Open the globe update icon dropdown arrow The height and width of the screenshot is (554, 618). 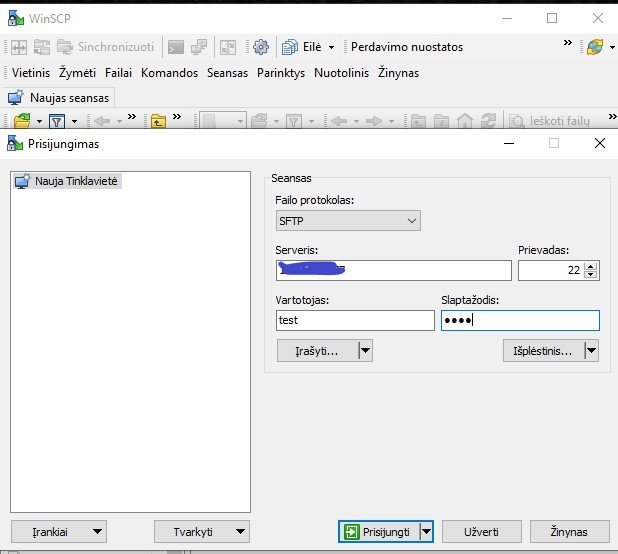pyautogui.click(x=612, y=47)
